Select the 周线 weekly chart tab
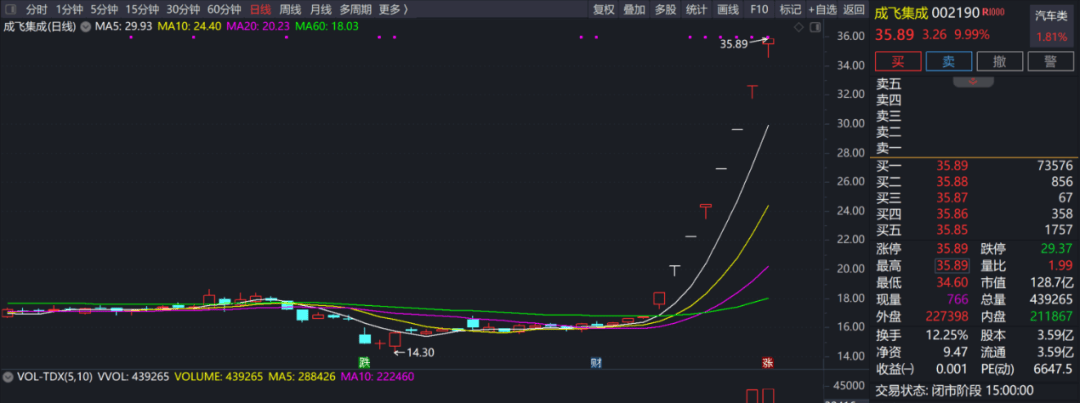 (x=290, y=9)
